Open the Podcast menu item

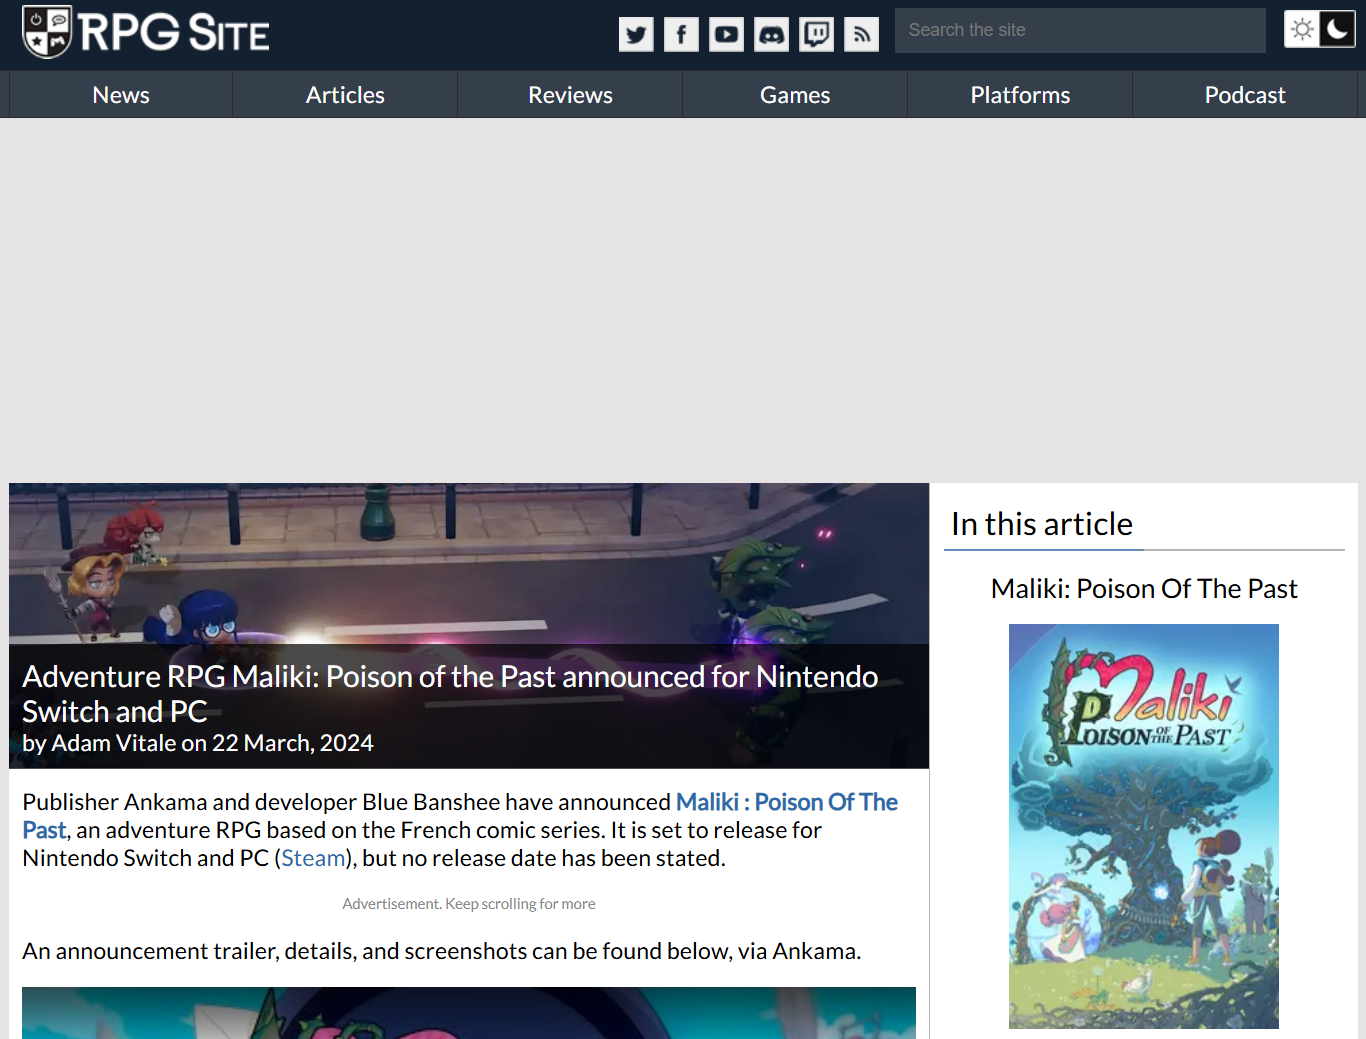pos(1245,95)
